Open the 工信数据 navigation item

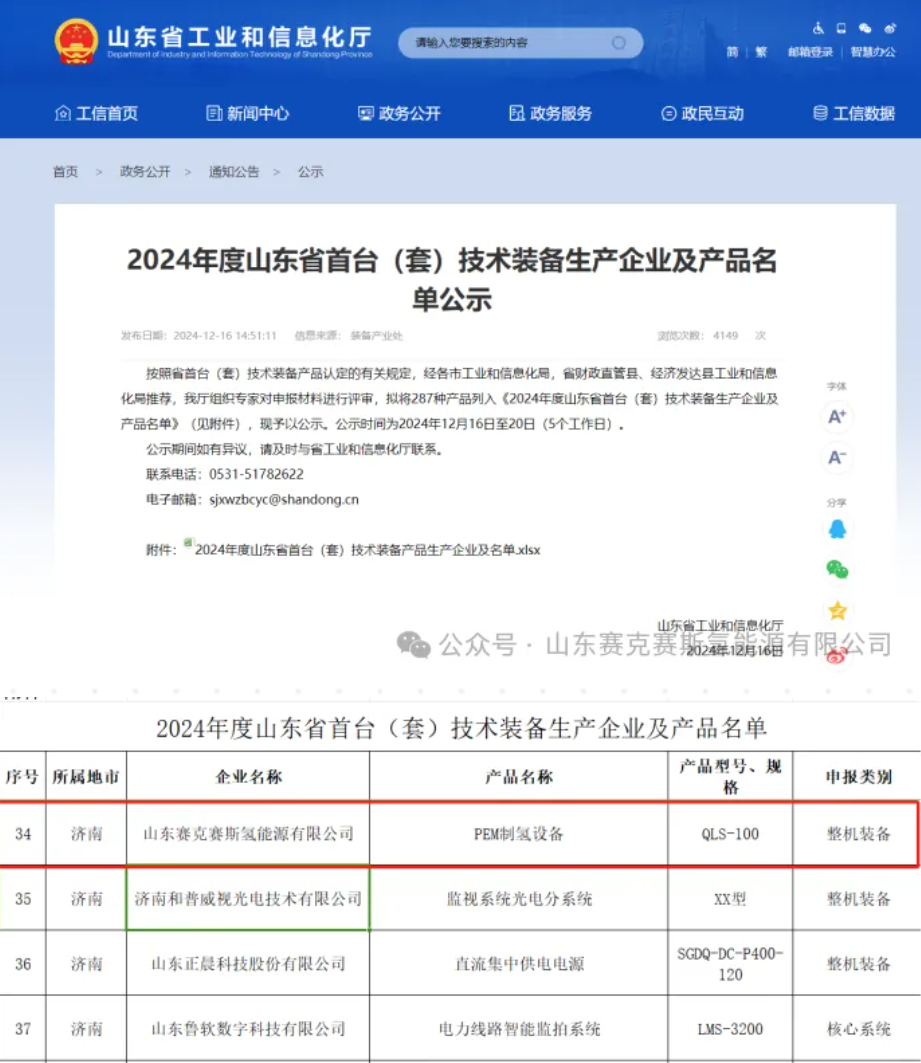tap(853, 114)
